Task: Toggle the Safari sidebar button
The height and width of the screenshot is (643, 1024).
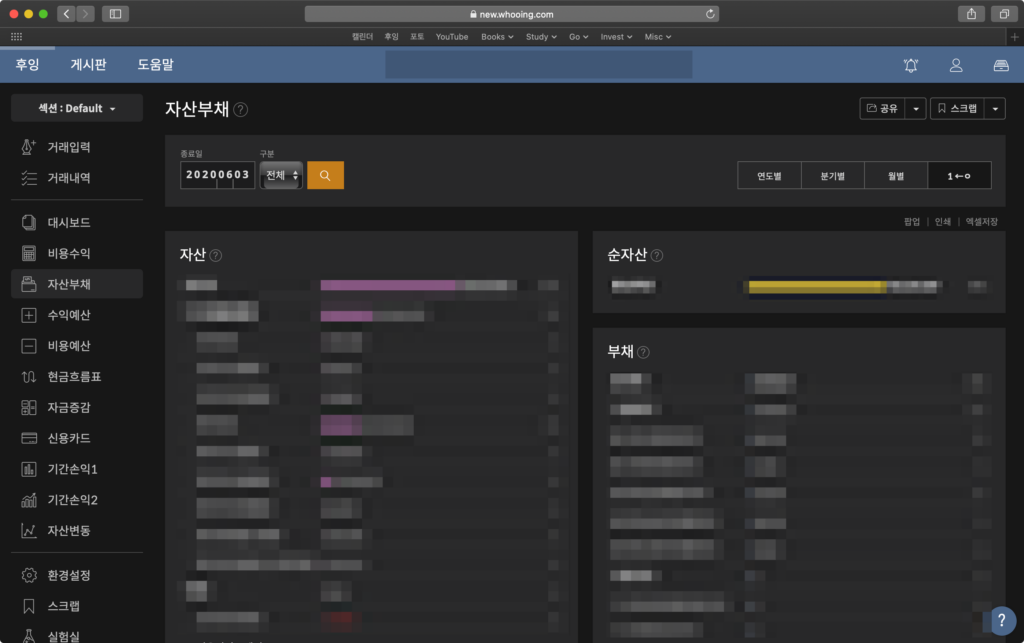Action: point(115,14)
